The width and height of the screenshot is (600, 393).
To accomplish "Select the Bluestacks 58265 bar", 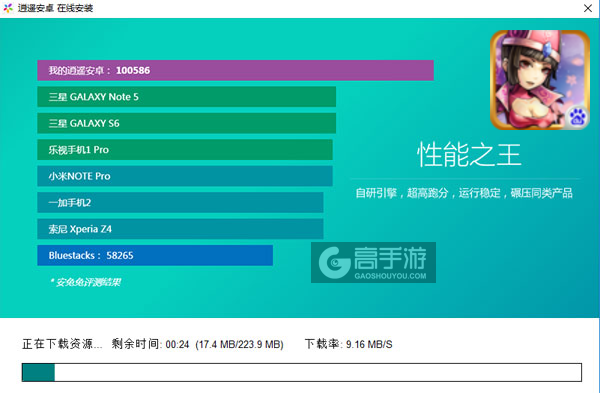I will click(155, 255).
